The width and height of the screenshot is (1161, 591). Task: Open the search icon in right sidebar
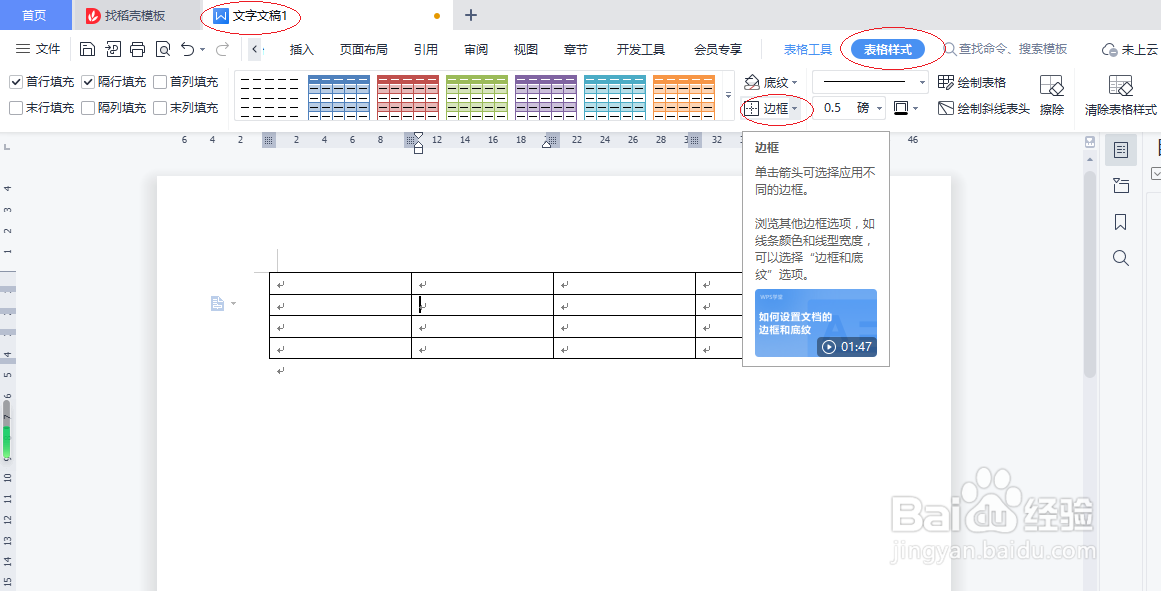1120,257
